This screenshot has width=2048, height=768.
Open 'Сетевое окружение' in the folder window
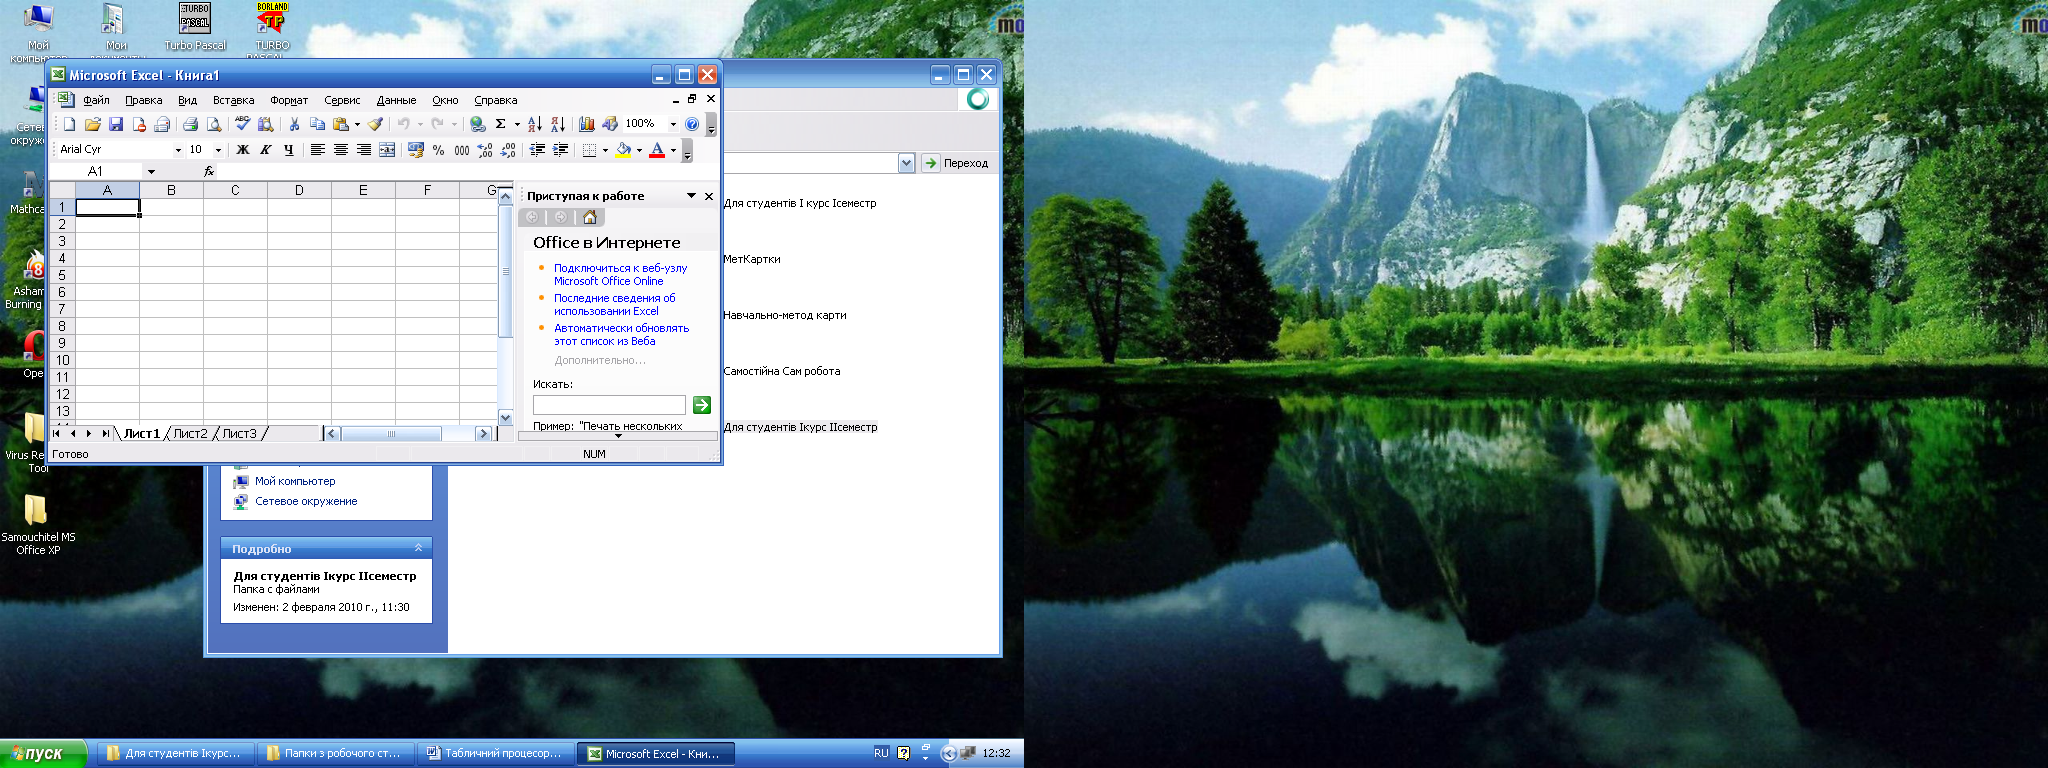pyautogui.click(x=305, y=502)
